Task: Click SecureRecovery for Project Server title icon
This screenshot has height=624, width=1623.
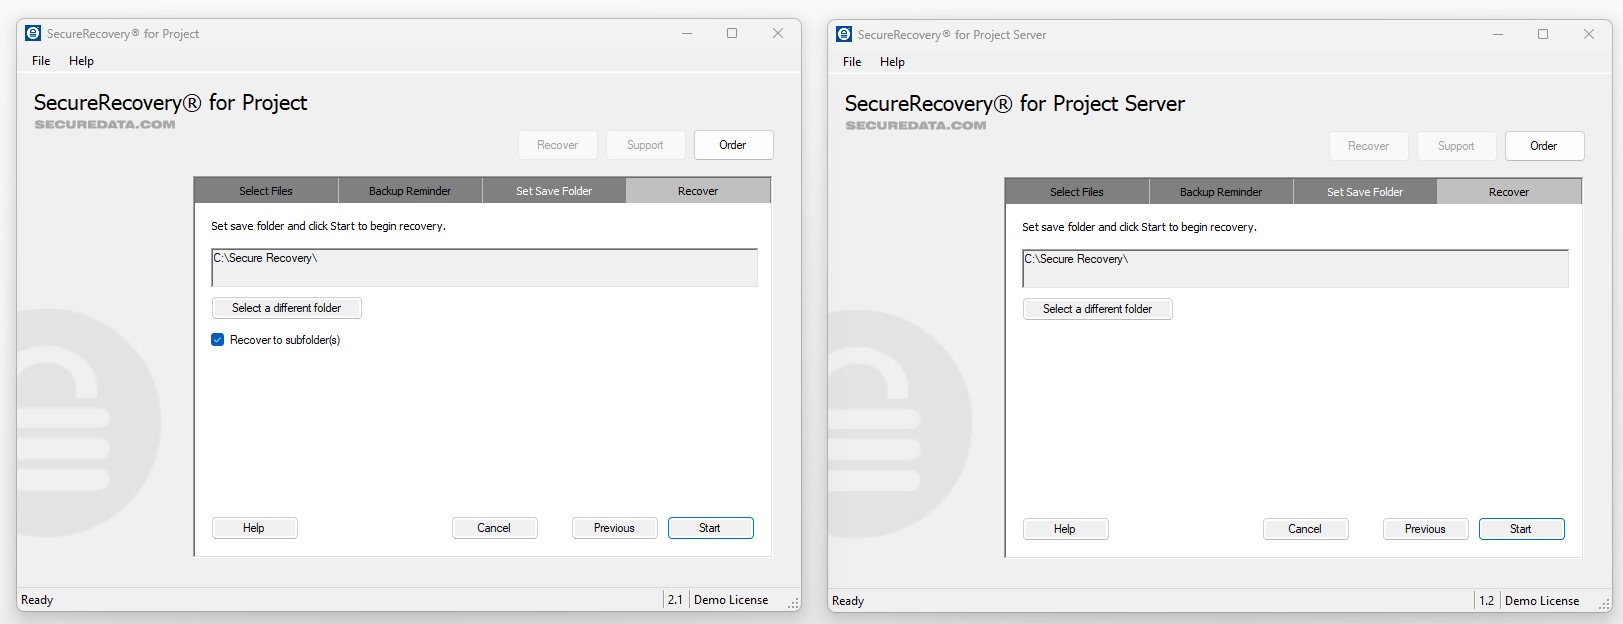Action: 844,34
